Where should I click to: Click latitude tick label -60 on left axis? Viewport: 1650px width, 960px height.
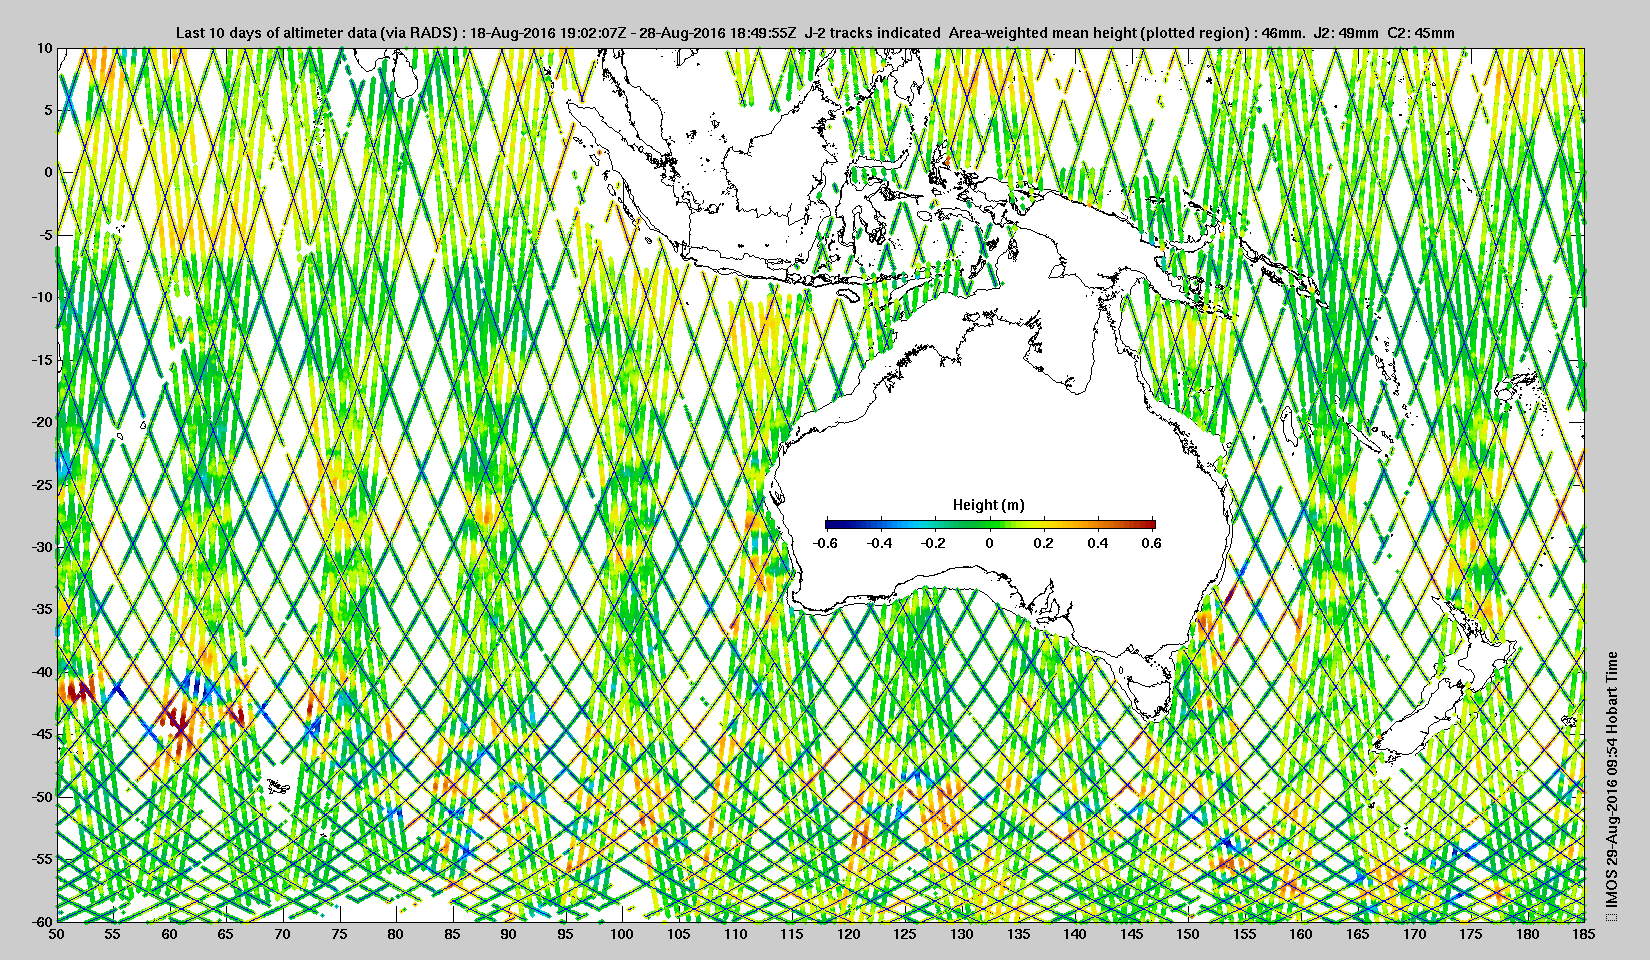pyautogui.click(x=41, y=921)
